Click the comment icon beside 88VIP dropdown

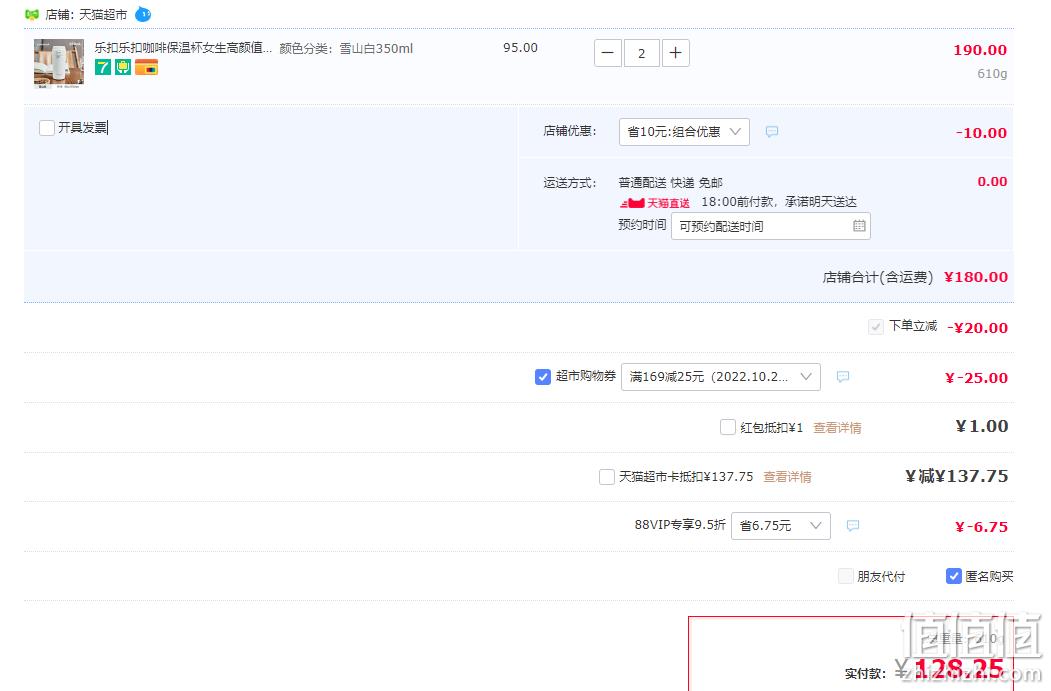pyautogui.click(x=853, y=525)
